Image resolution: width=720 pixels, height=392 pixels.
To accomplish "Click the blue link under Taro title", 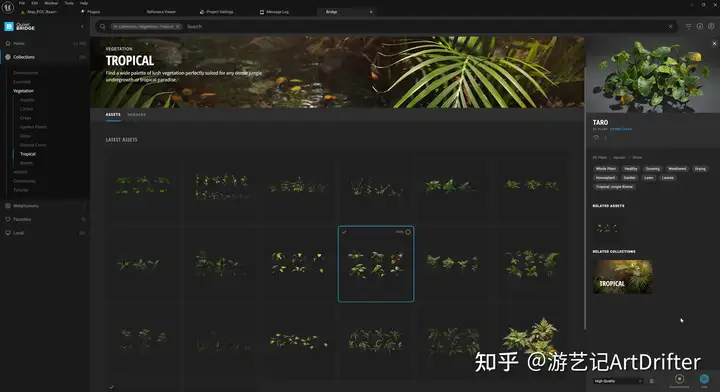I will click(621, 129).
